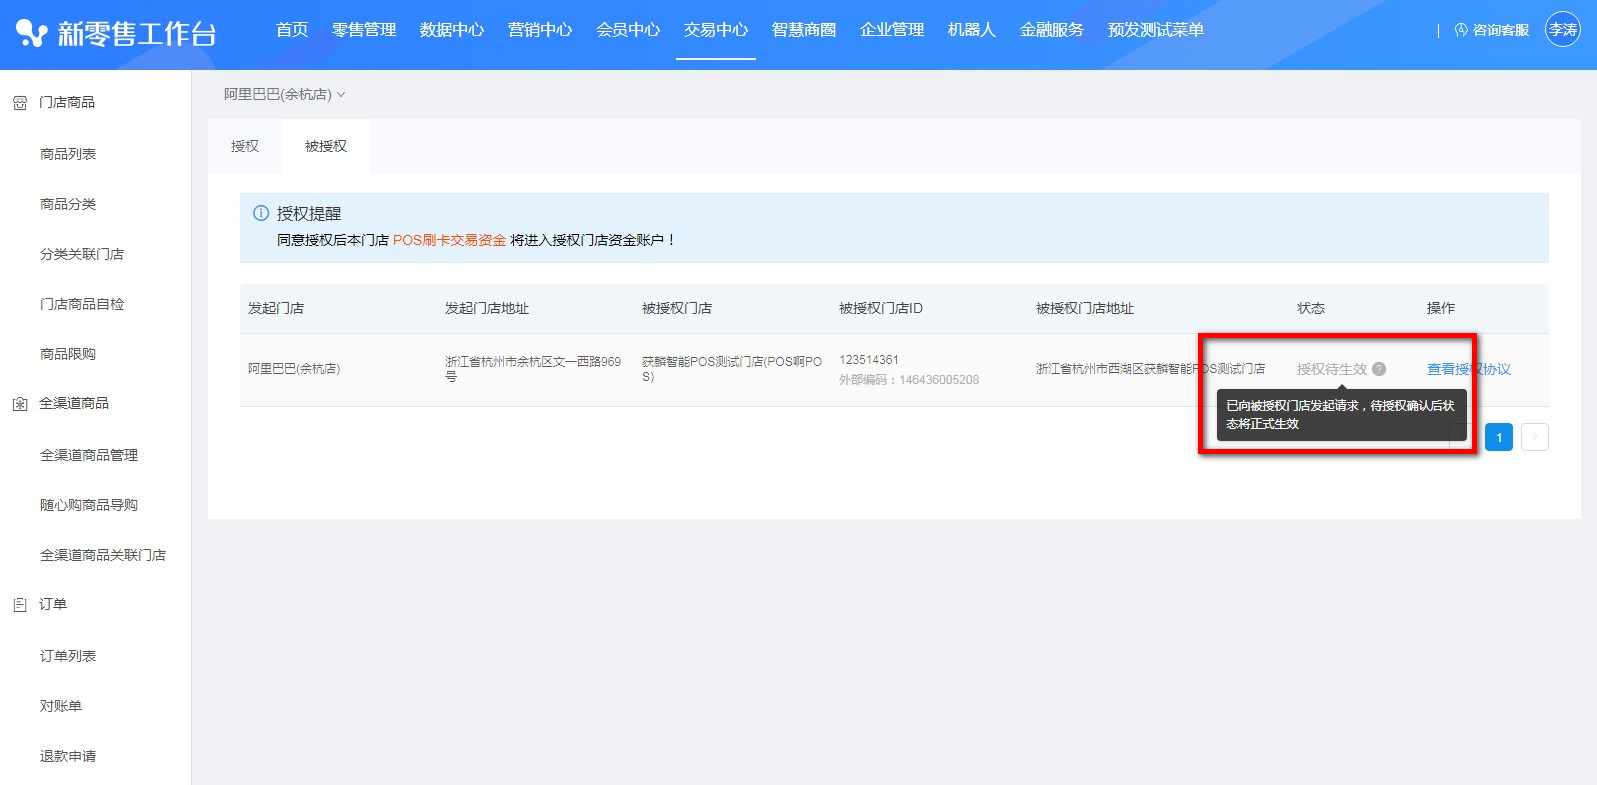
Task: Click the 授权提醒 info icon
Action: (x=261, y=213)
